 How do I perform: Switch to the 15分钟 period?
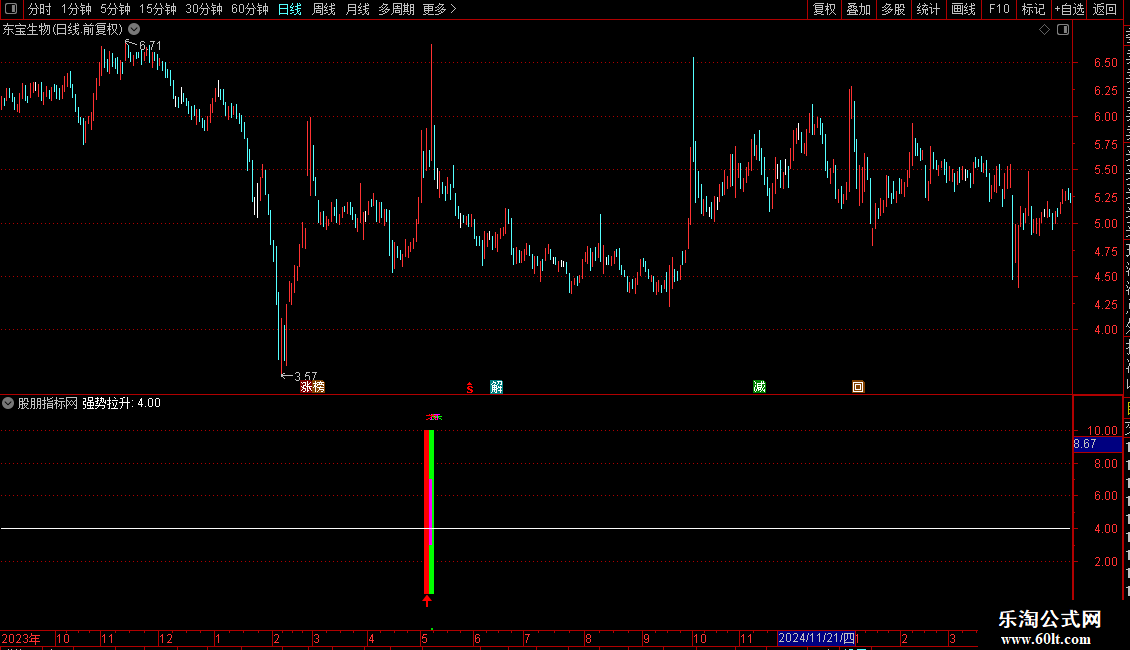coord(158,9)
